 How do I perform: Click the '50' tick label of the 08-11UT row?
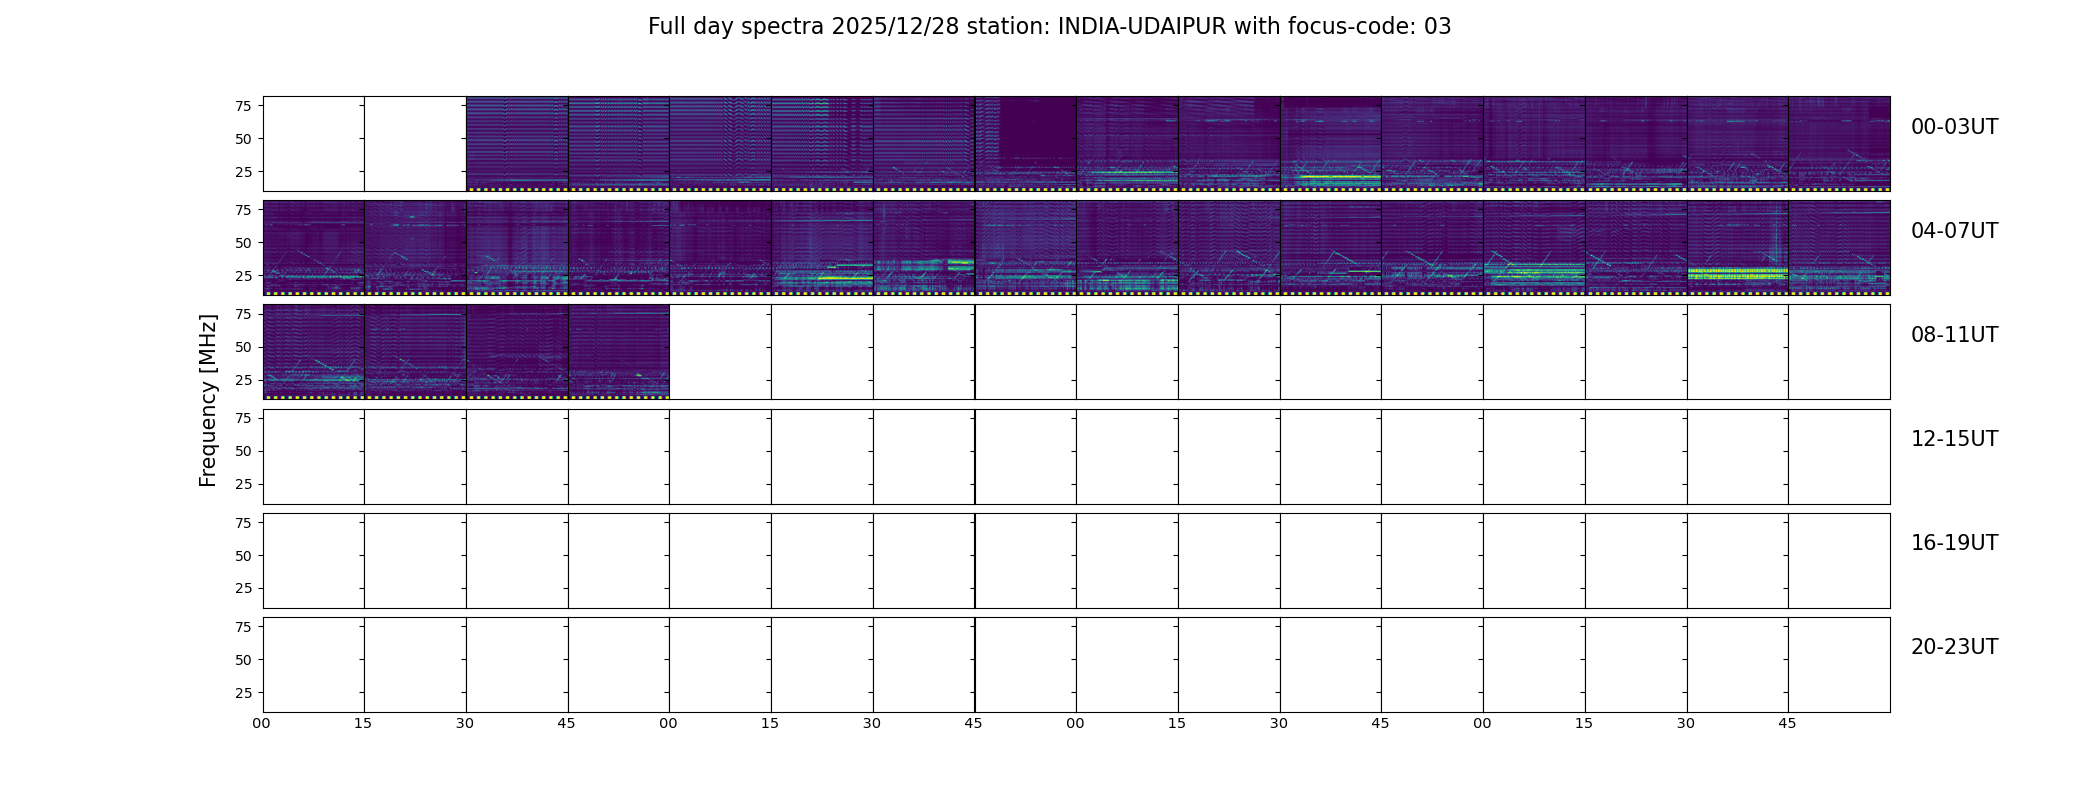pos(242,347)
